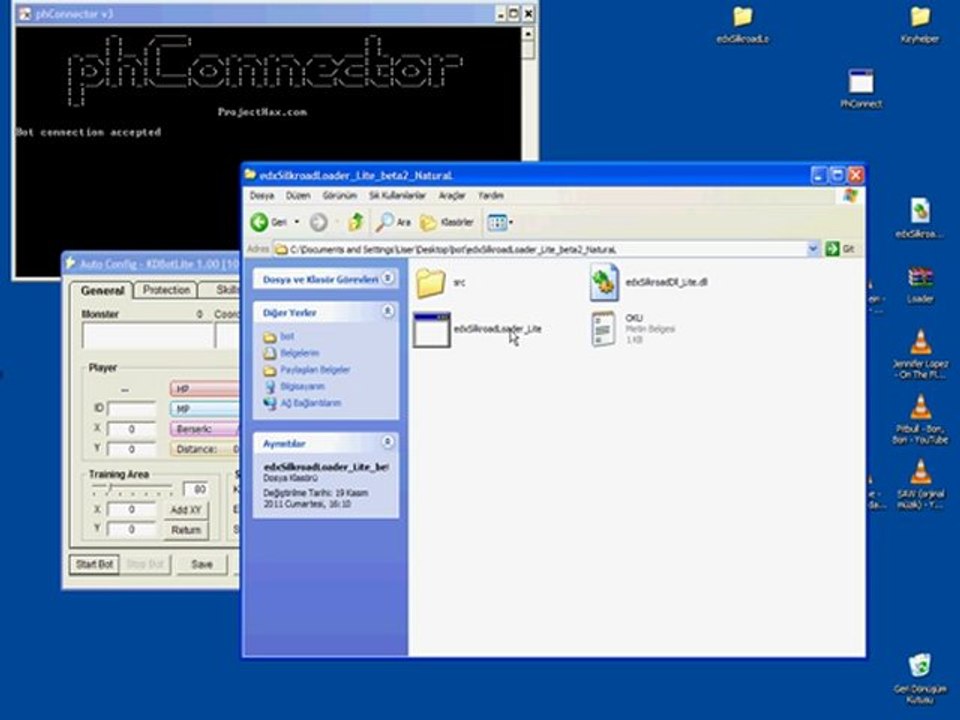The height and width of the screenshot is (720, 960).
Task: Click the MP bar in Player section
Action: click(x=204, y=409)
